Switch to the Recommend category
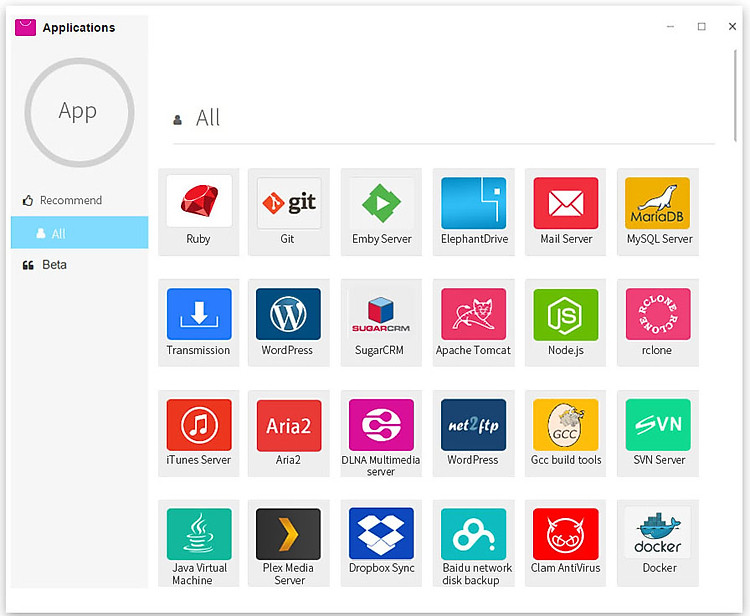 coord(70,200)
